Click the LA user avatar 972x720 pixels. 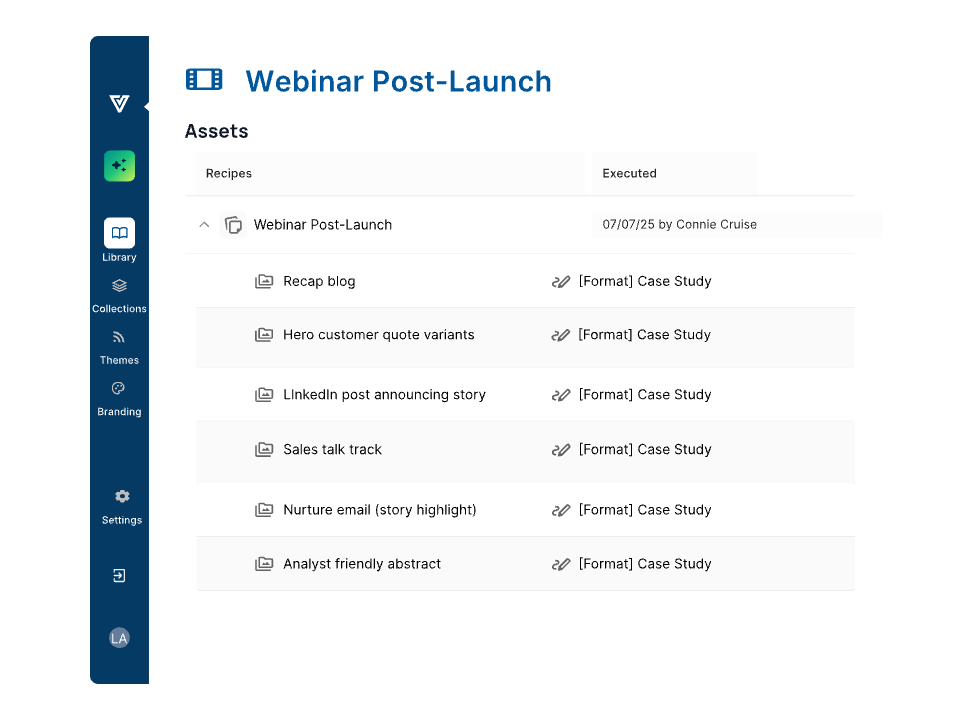tap(119, 638)
